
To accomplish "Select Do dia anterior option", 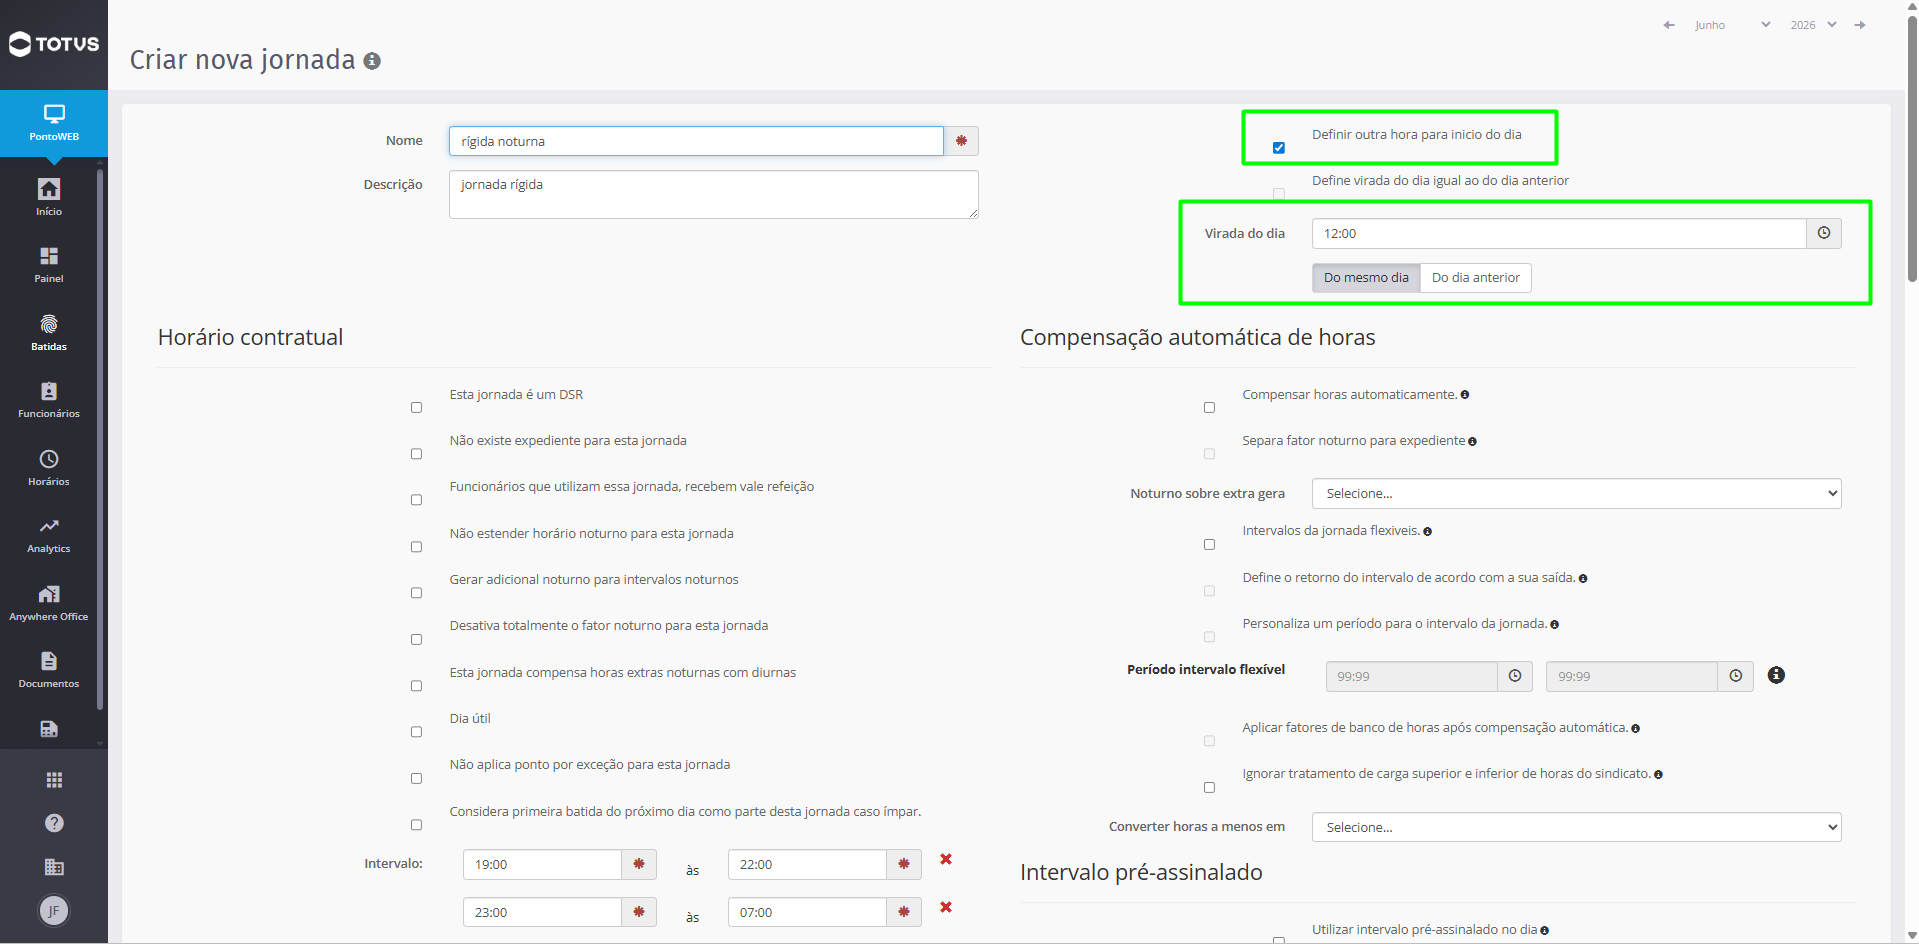I will coord(1476,278).
